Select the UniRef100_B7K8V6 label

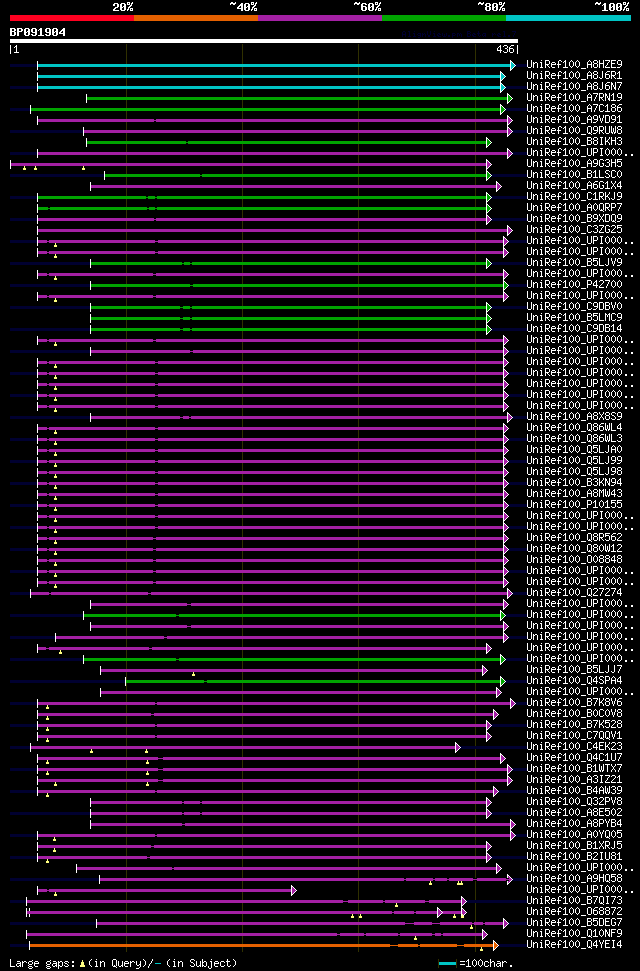(574, 703)
